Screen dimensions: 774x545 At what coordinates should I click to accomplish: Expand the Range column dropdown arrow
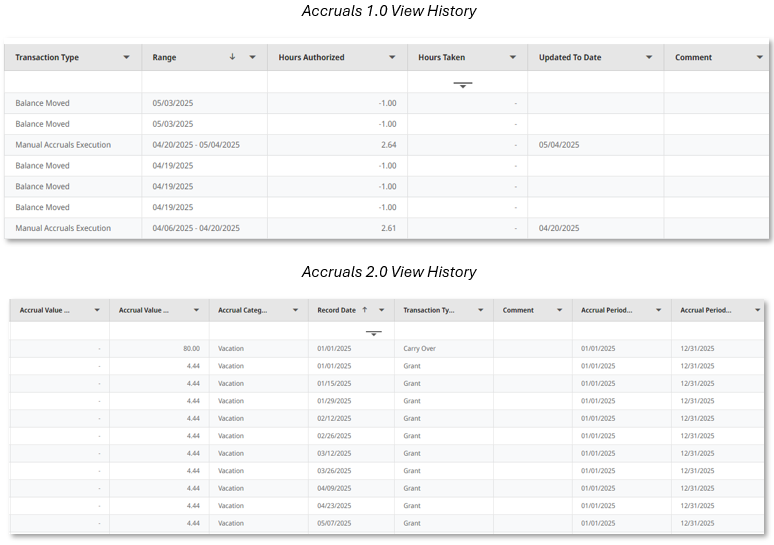pyautogui.click(x=252, y=58)
